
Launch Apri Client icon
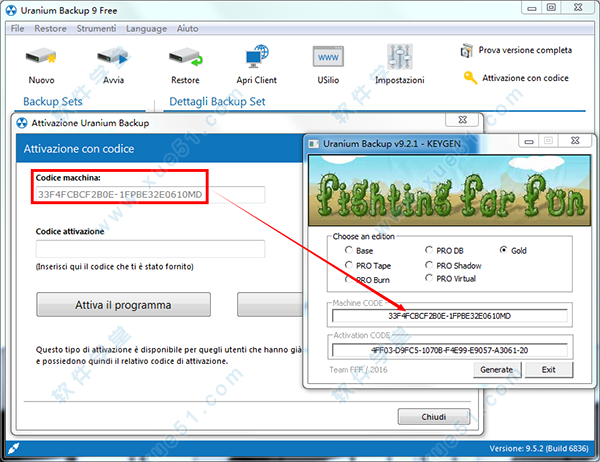(x=257, y=56)
